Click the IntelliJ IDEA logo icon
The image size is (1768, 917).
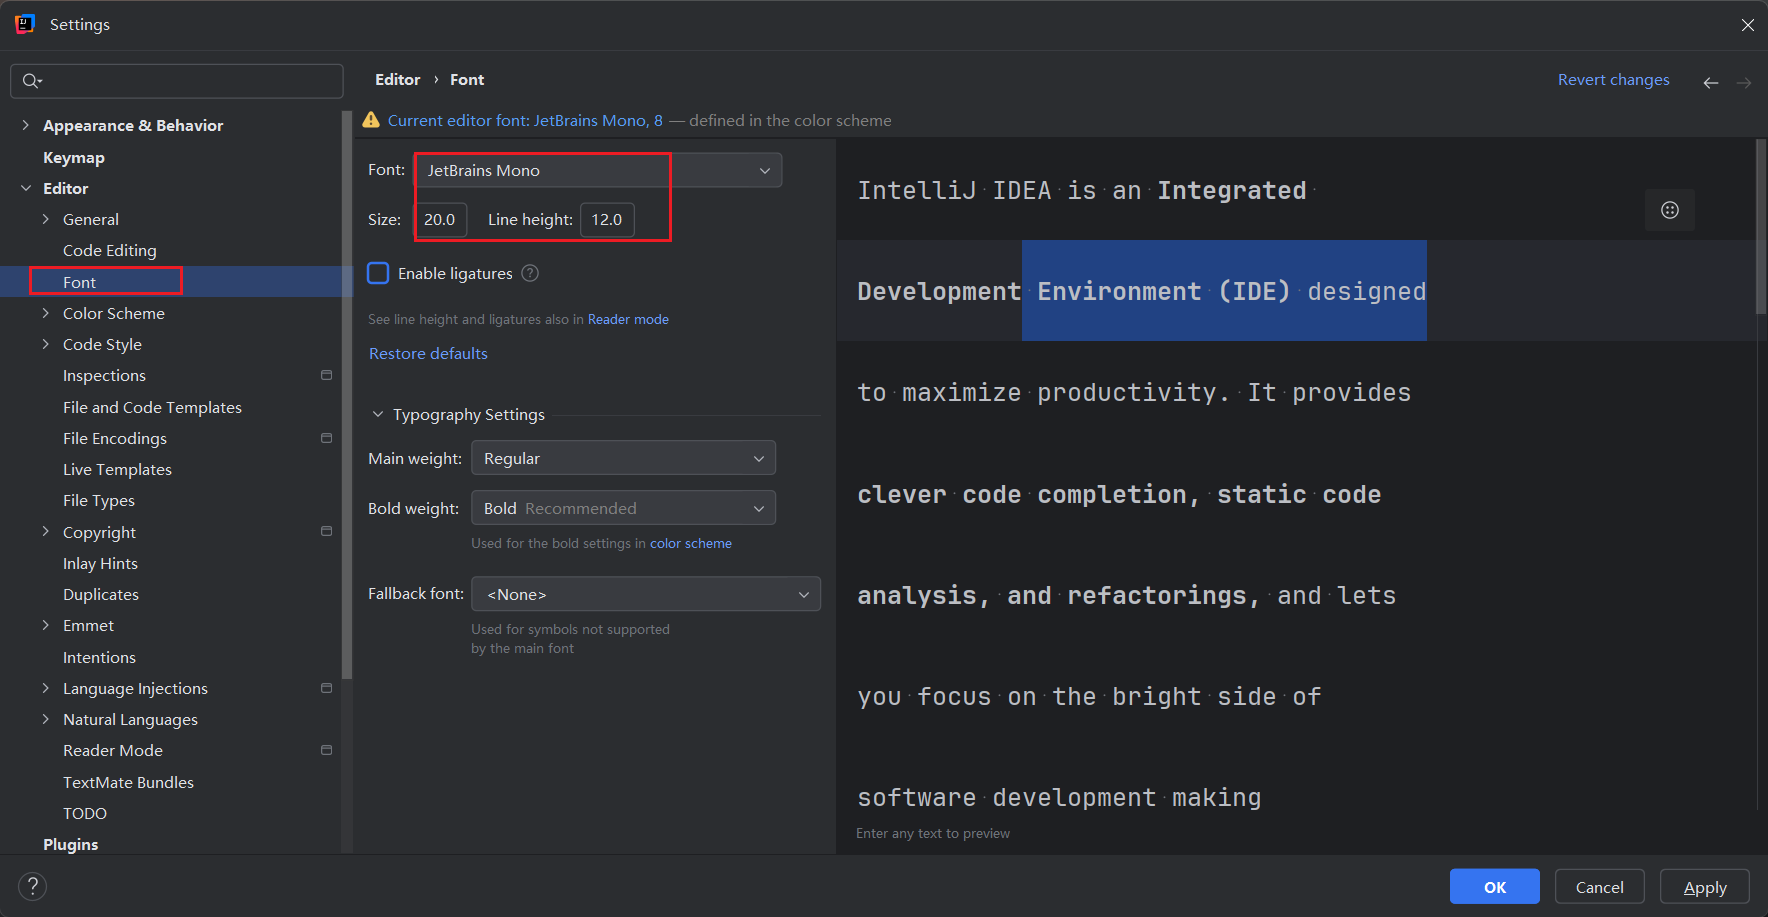(x=25, y=24)
